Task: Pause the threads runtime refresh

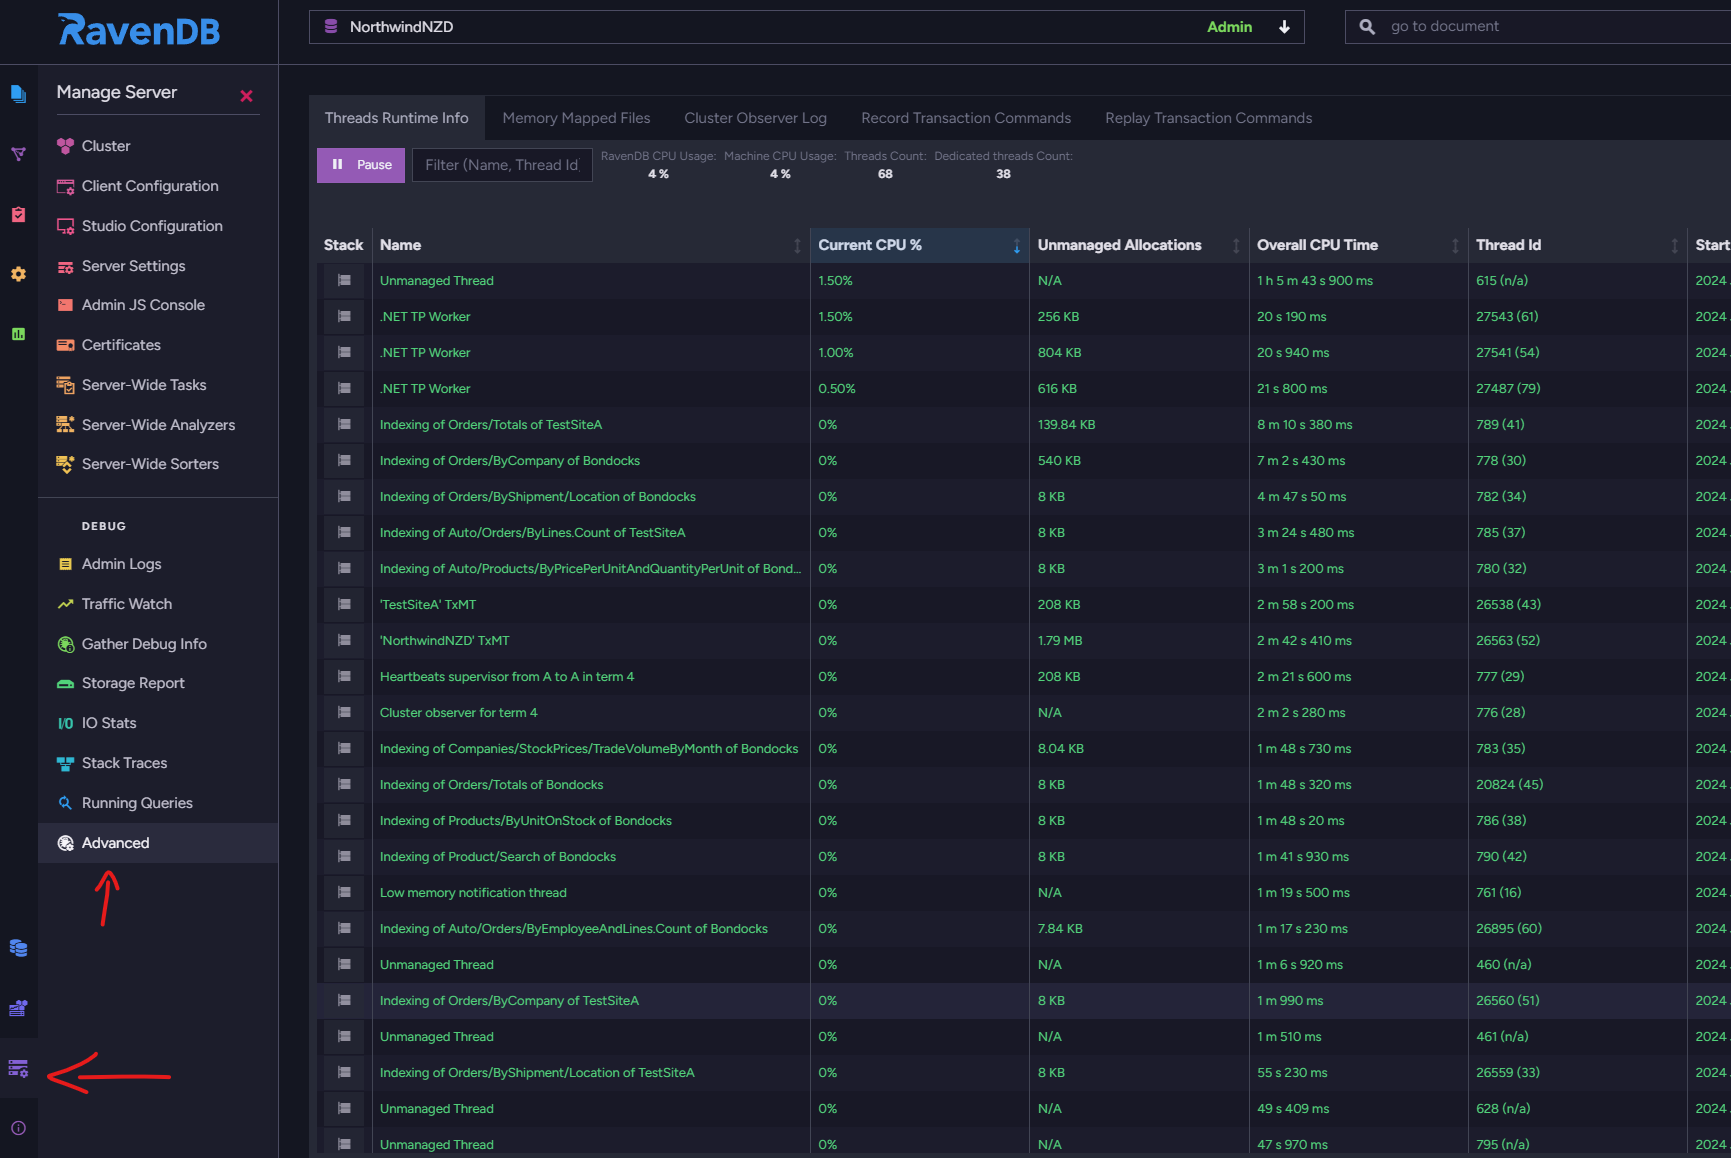Action: click(361, 165)
